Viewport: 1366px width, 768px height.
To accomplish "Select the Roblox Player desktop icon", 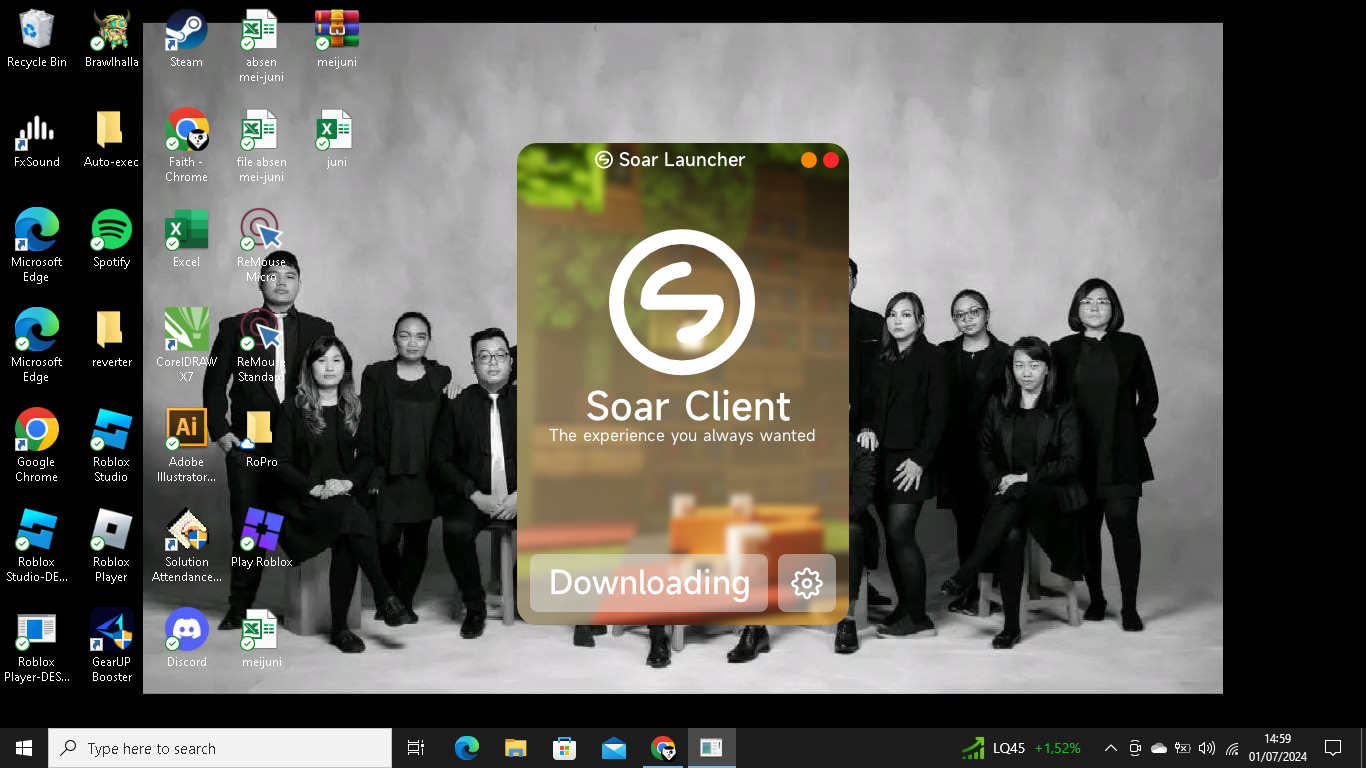I will point(111,547).
